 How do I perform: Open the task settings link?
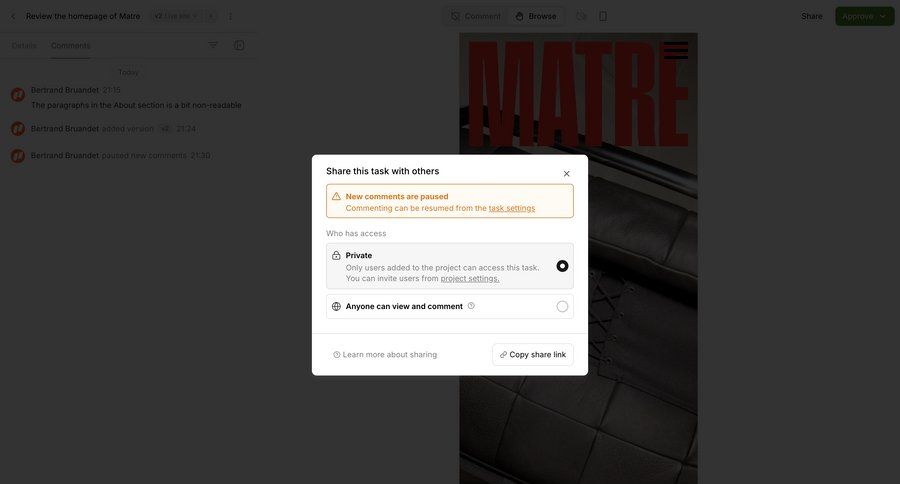(x=511, y=208)
